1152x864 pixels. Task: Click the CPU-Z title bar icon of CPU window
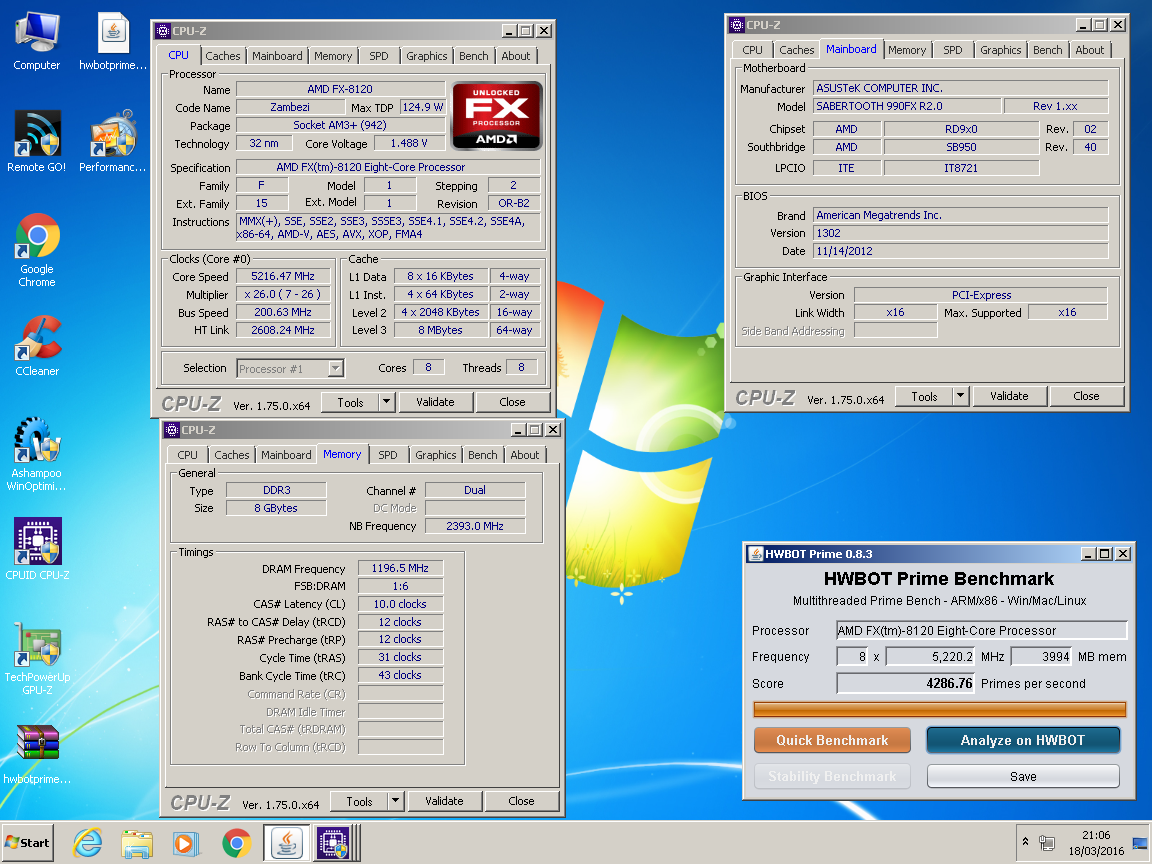(x=163, y=31)
